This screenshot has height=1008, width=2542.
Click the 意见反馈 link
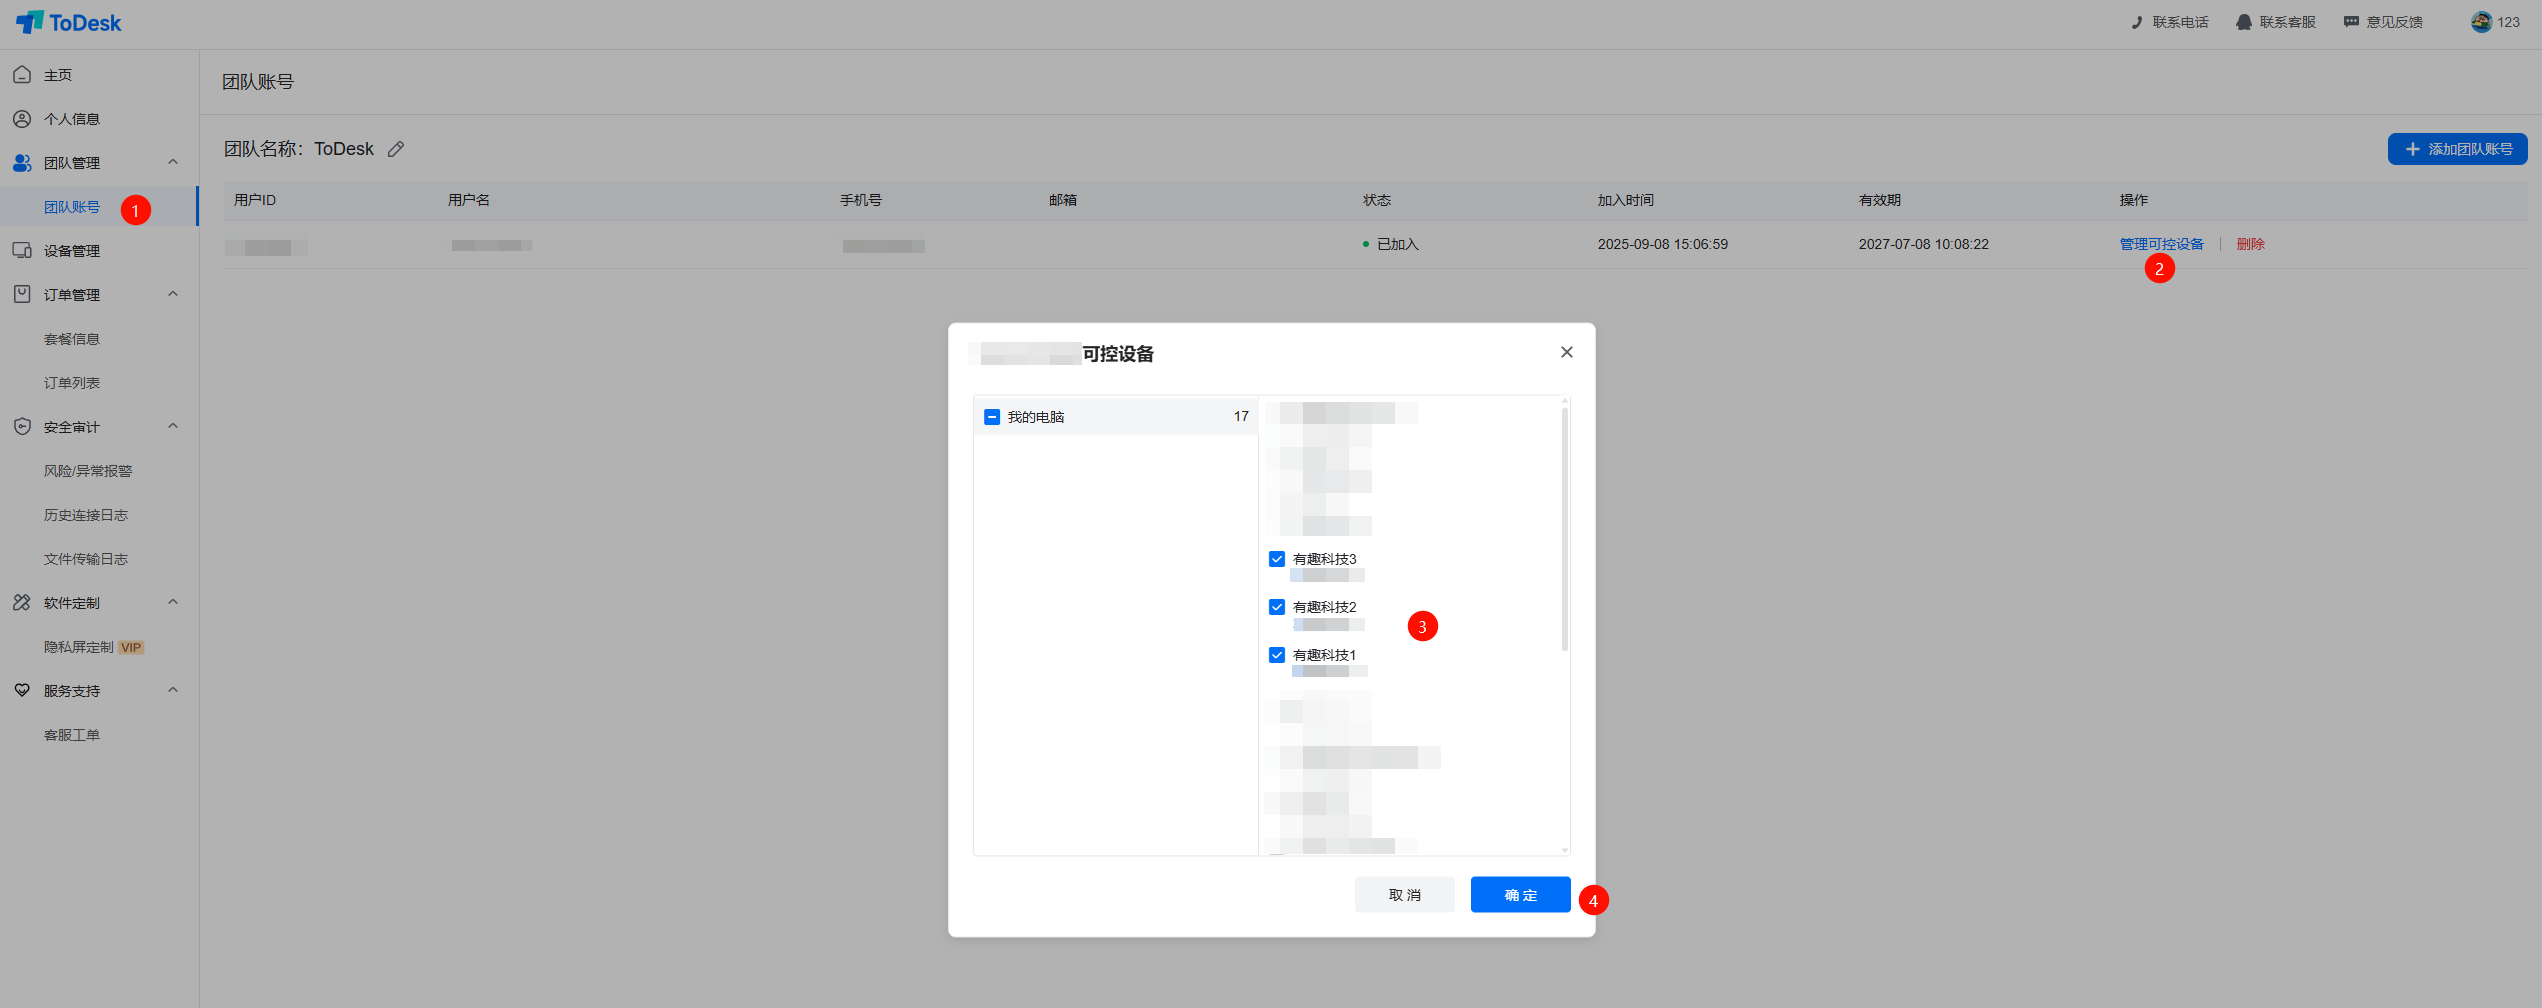[x=2383, y=22]
